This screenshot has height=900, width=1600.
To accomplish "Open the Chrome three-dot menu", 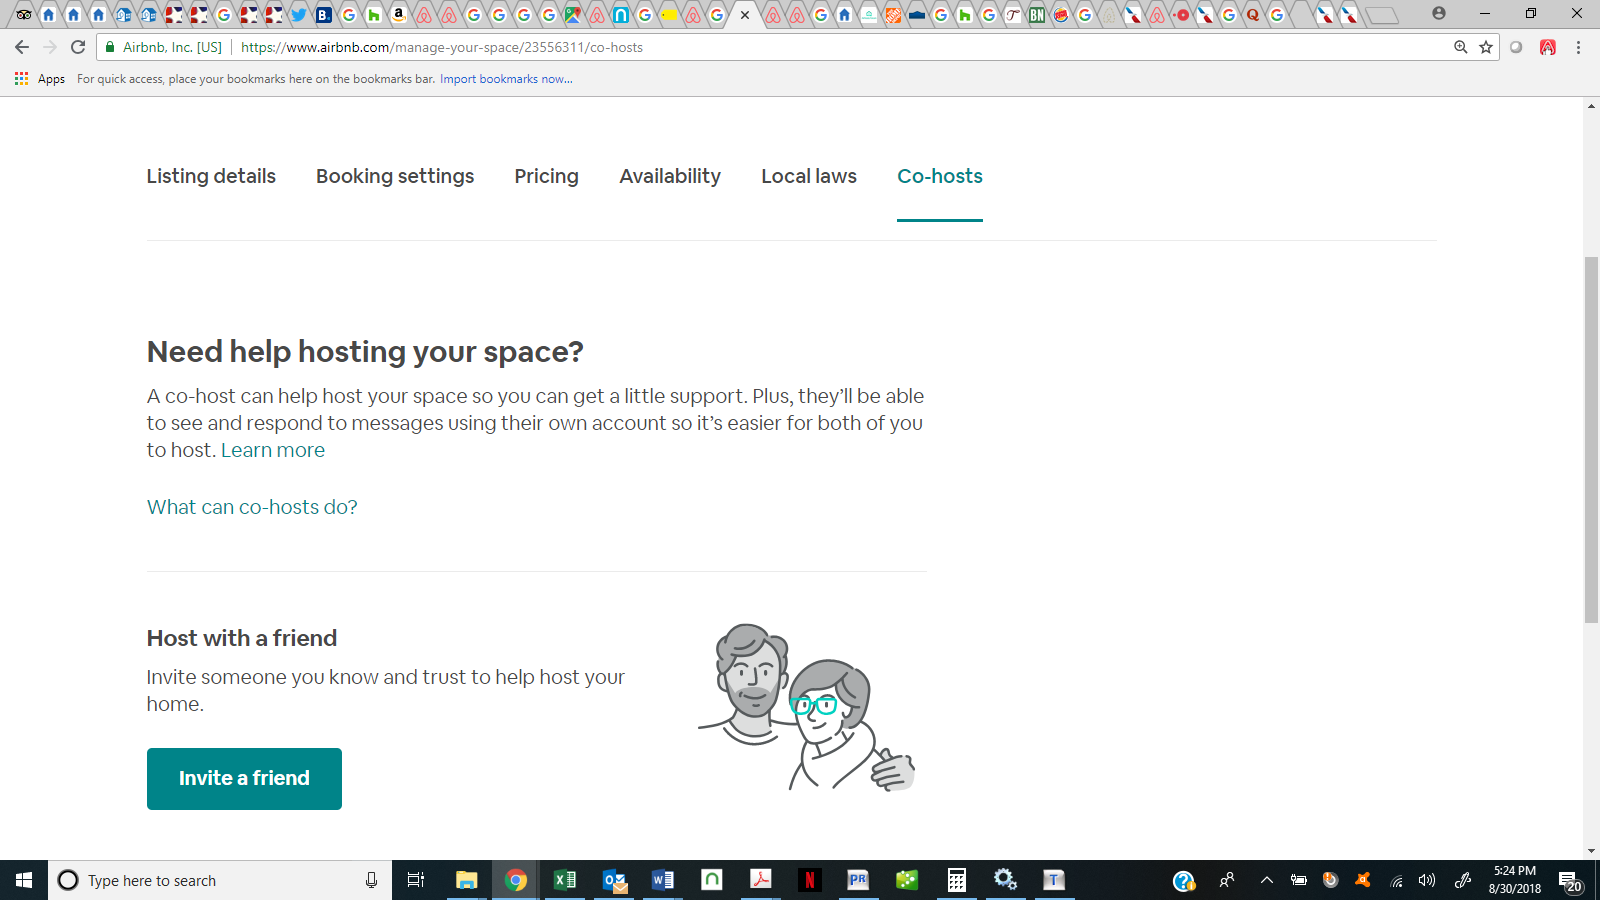I will coord(1579,46).
